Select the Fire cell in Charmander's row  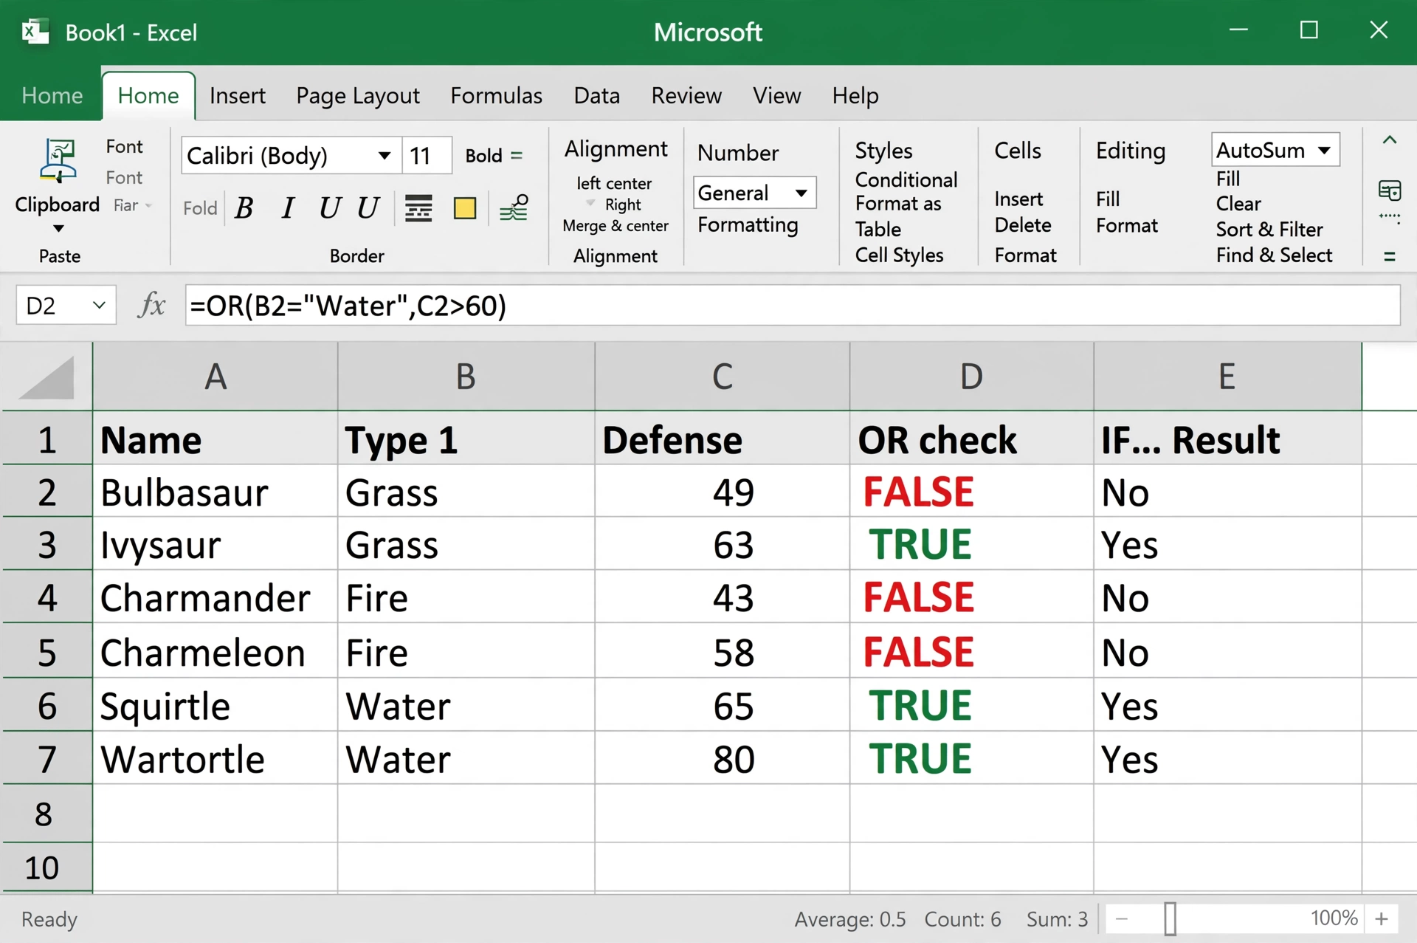[x=466, y=598]
